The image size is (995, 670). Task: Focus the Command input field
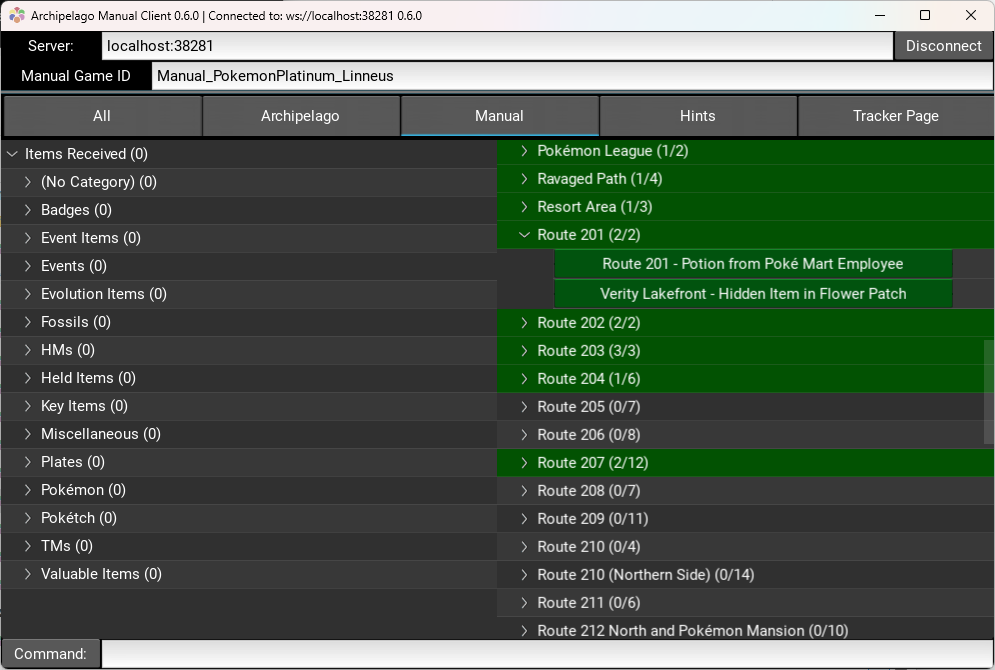coord(547,654)
